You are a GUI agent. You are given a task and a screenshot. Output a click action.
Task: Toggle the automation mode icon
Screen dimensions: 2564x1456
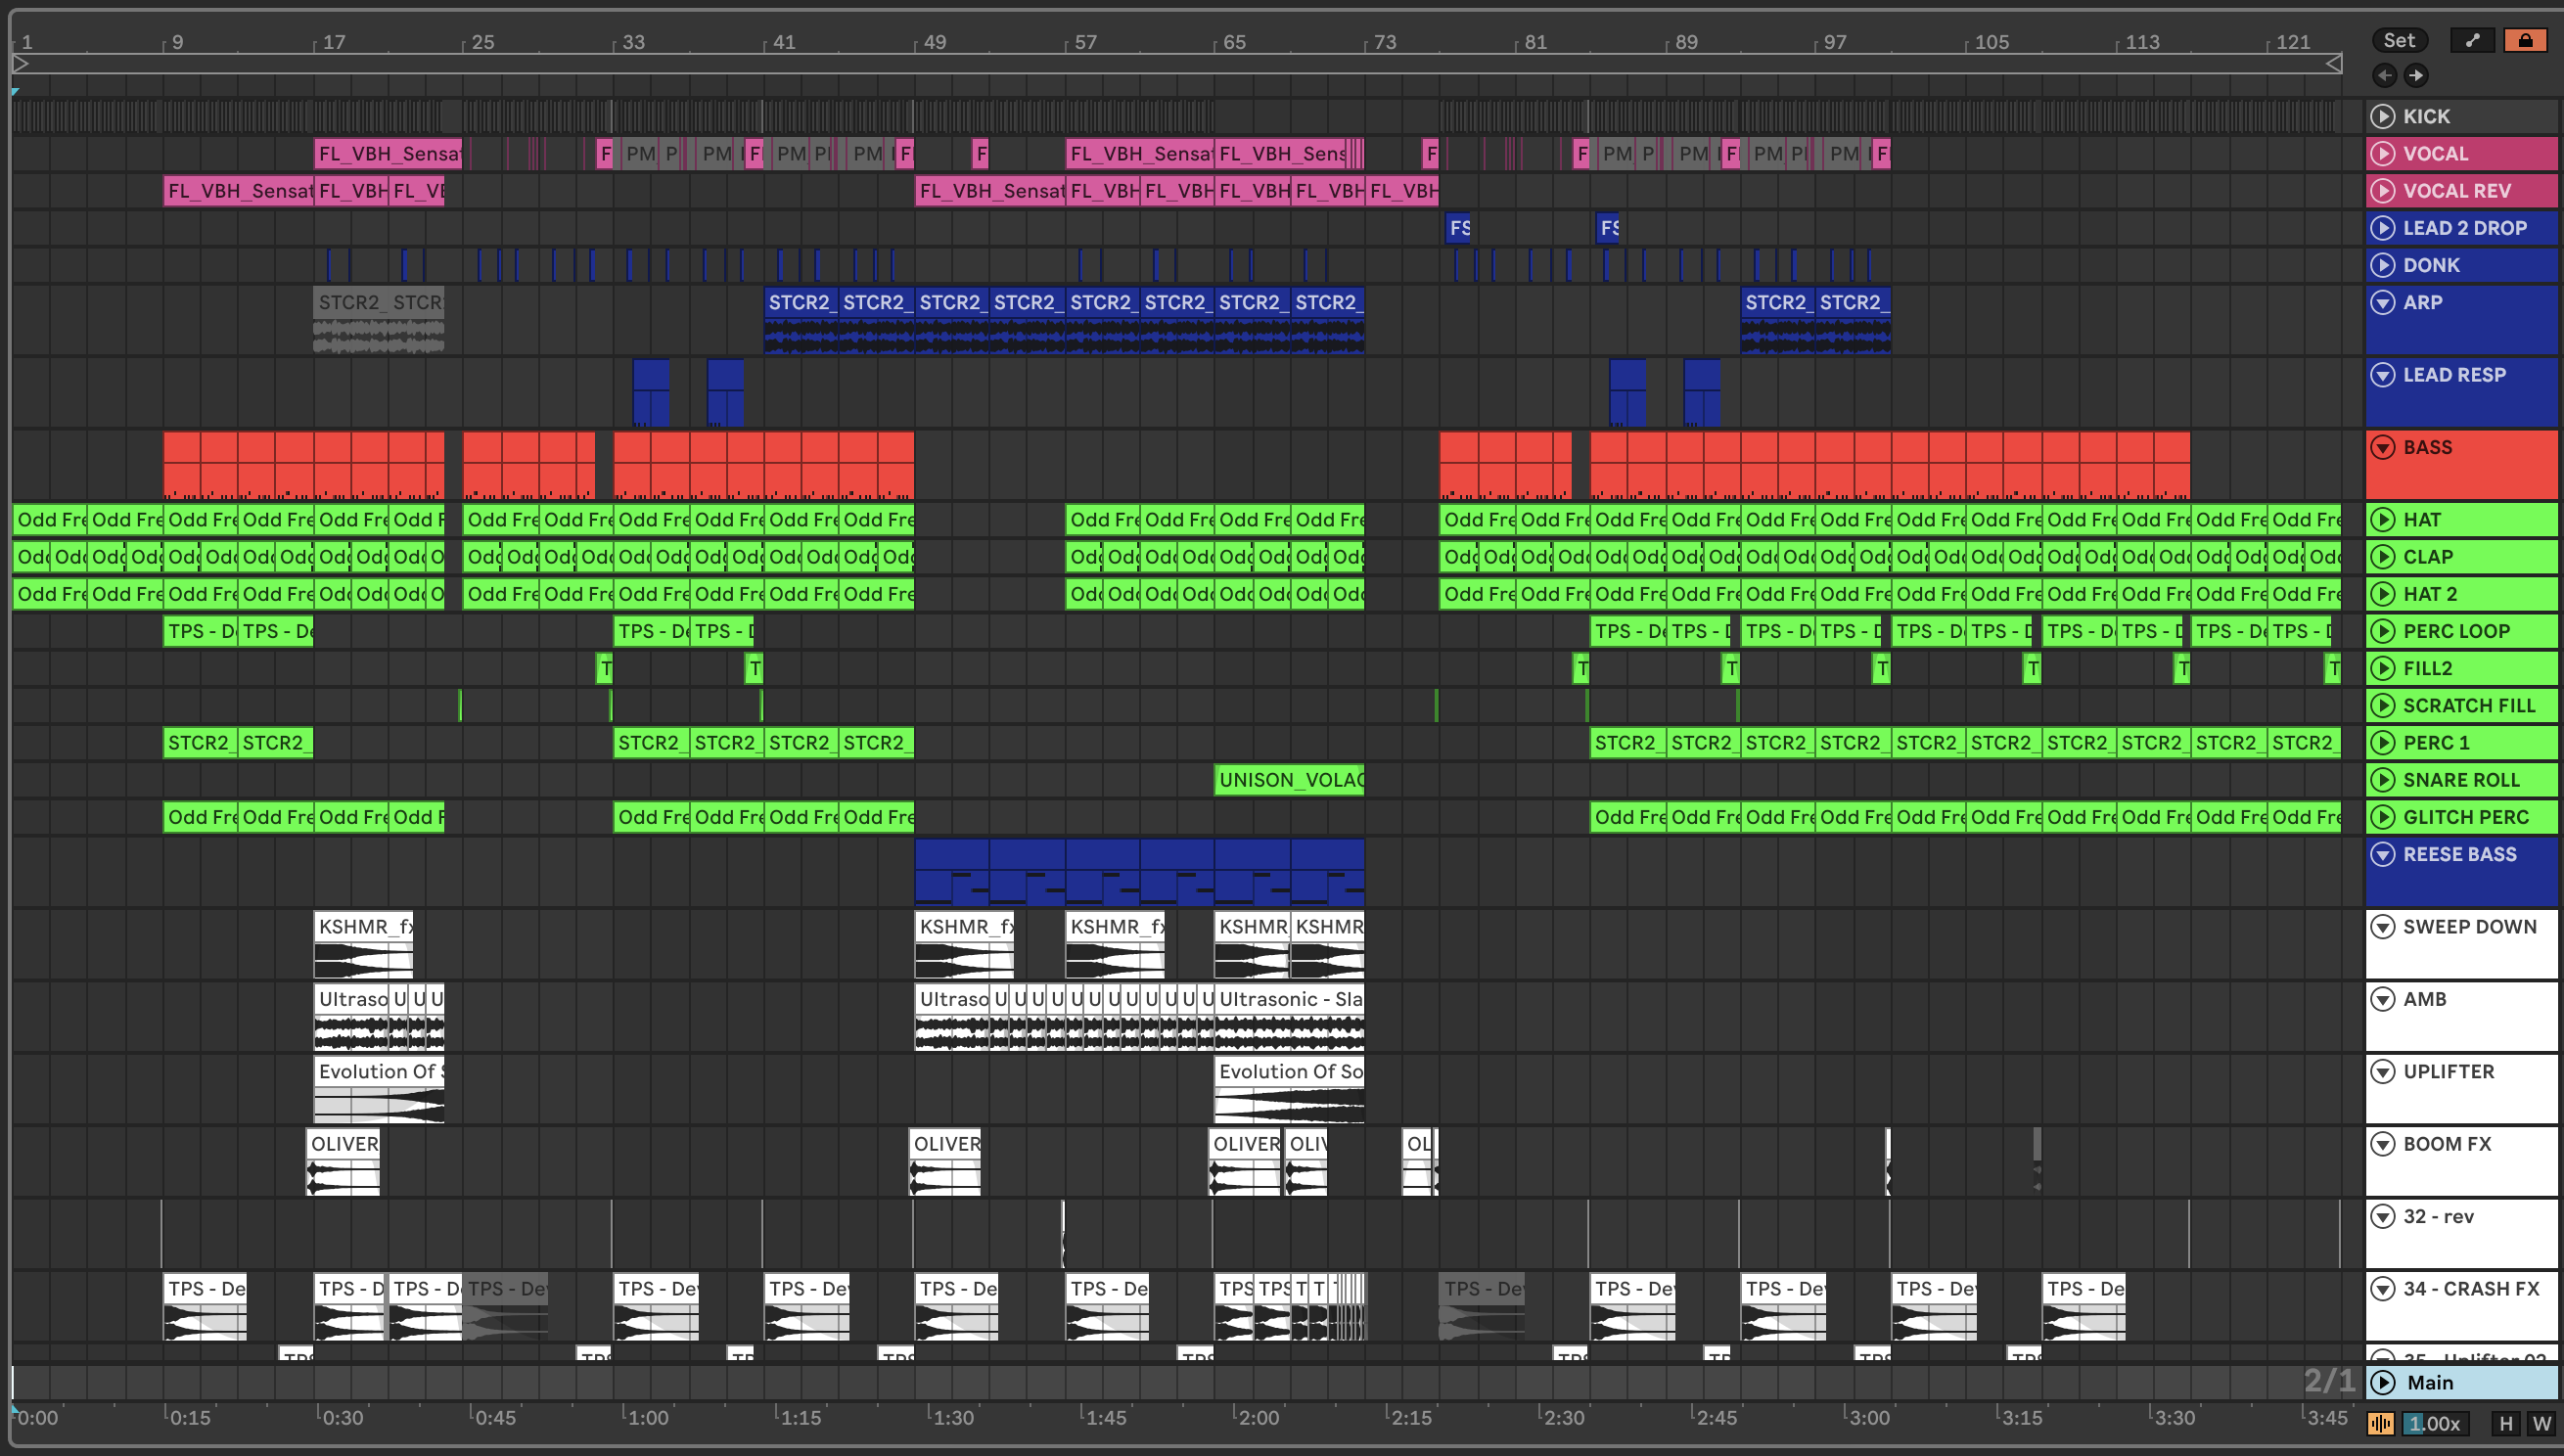point(2473,40)
